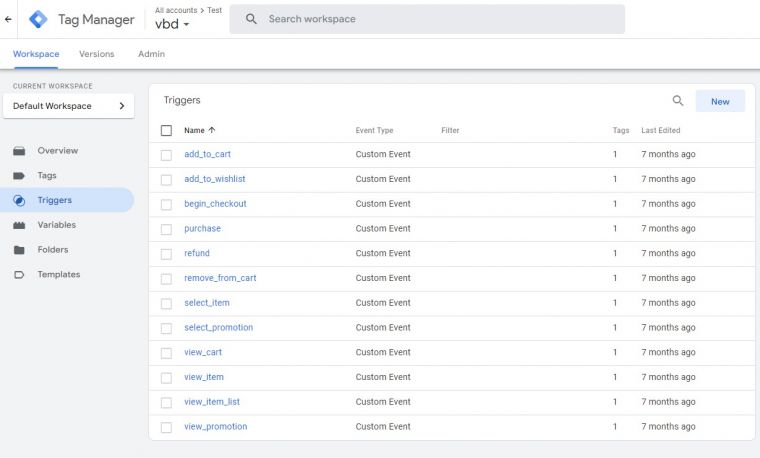Click the Templates sidebar icon
The image size is (760, 458).
[19, 274]
